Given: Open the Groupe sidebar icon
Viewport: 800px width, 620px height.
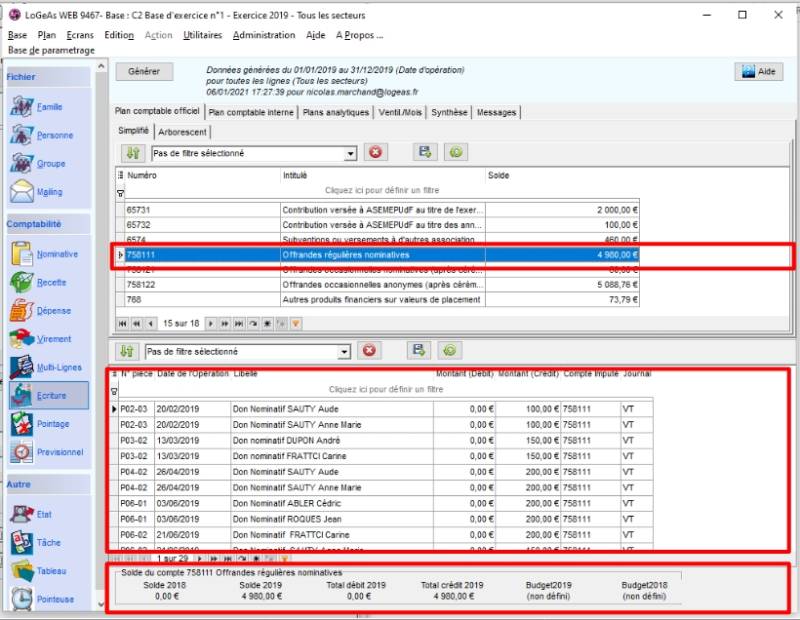Looking at the screenshot, I should point(22,163).
